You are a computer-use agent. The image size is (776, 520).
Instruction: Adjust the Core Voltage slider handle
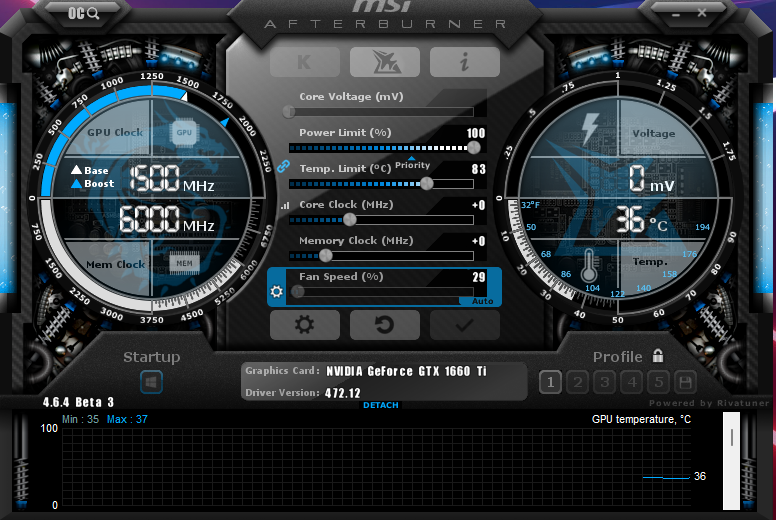(x=289, y=112)
